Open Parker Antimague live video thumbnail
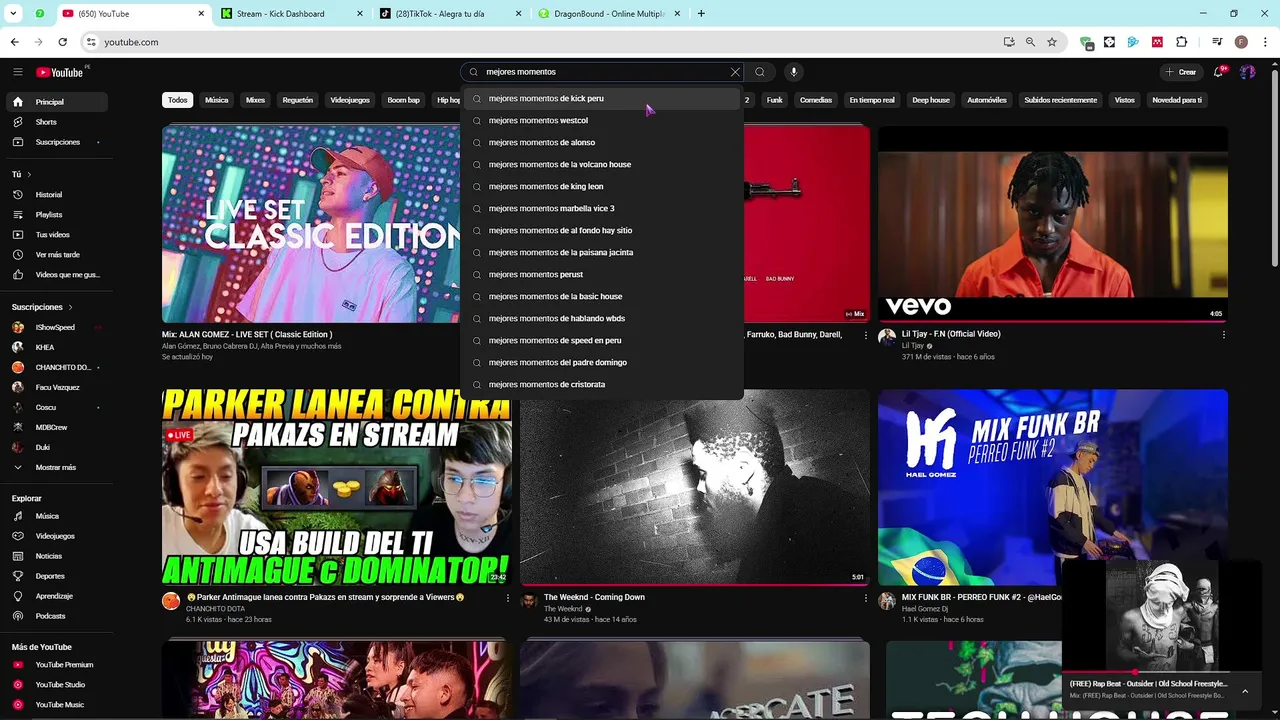The width and height of the screenshot is (1280, 720). tap(337, 488)
